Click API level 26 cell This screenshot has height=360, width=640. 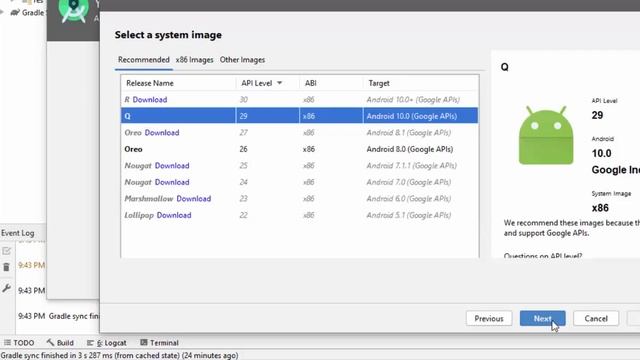(243, 149)
